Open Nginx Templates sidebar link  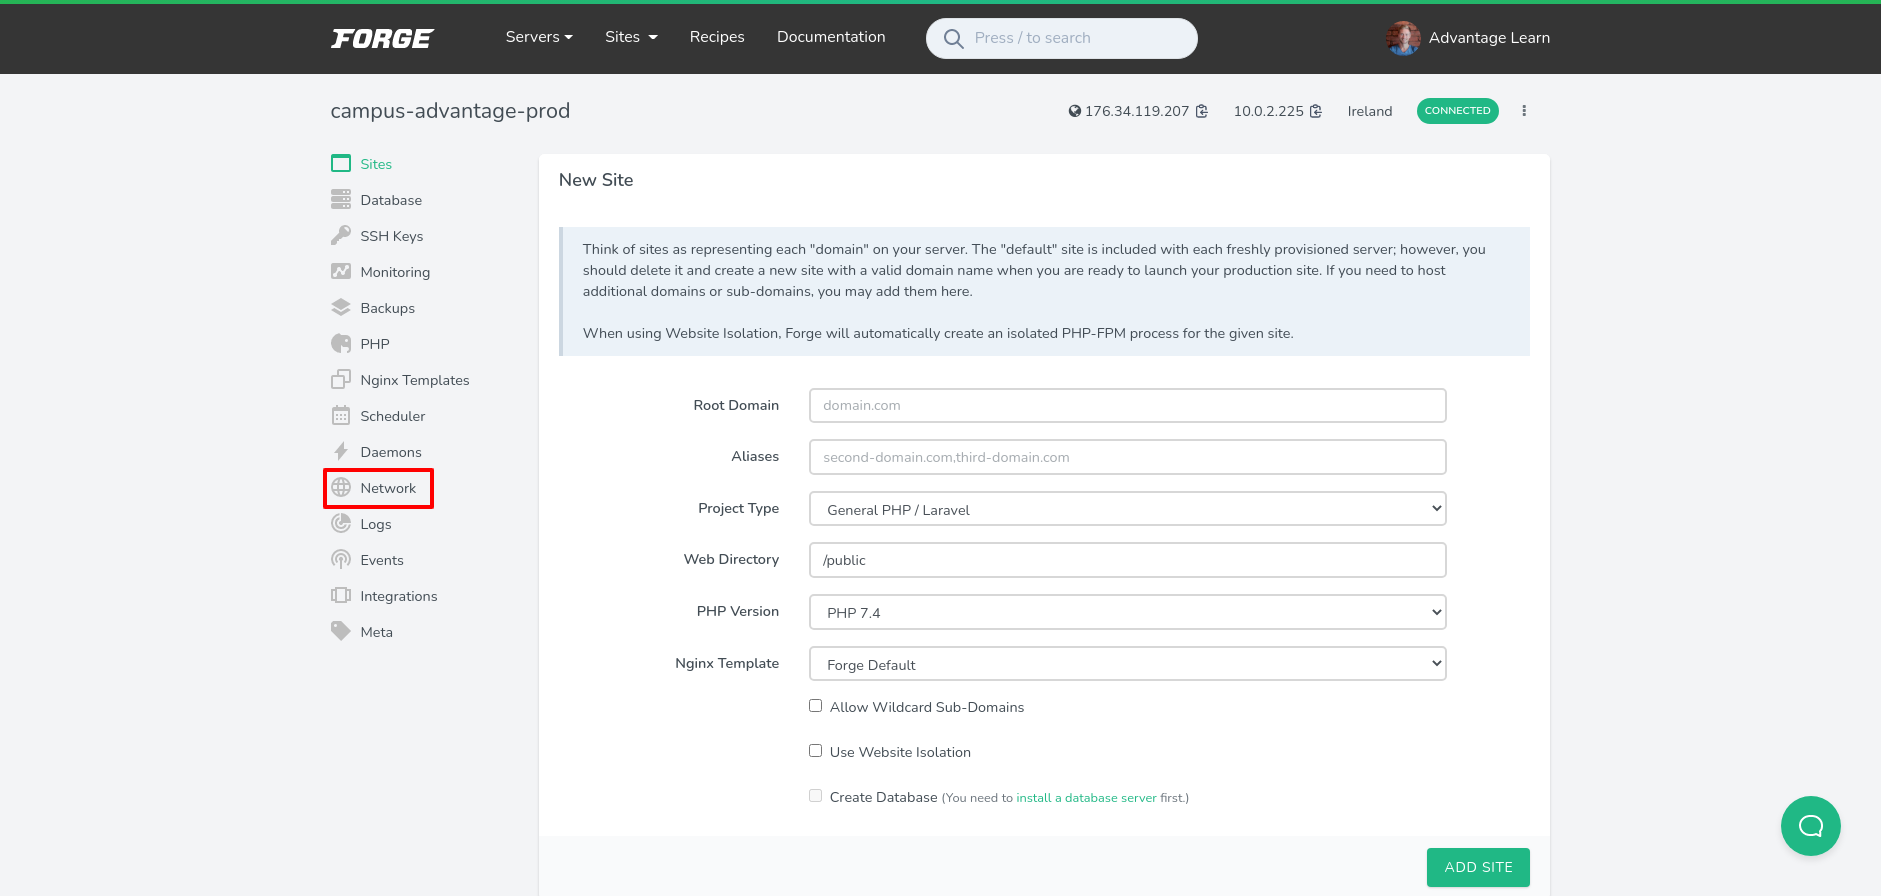click(x=415, y=380)
